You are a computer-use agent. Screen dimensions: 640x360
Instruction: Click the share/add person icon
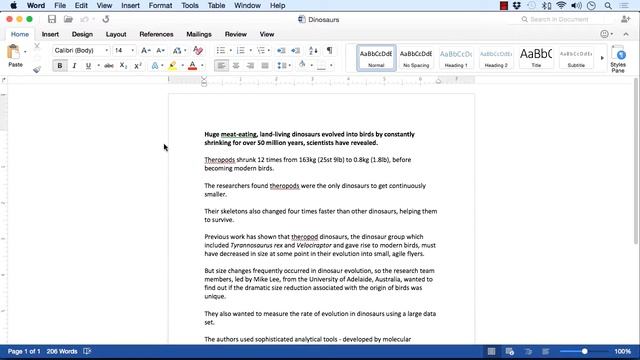(x=625, y=19)
